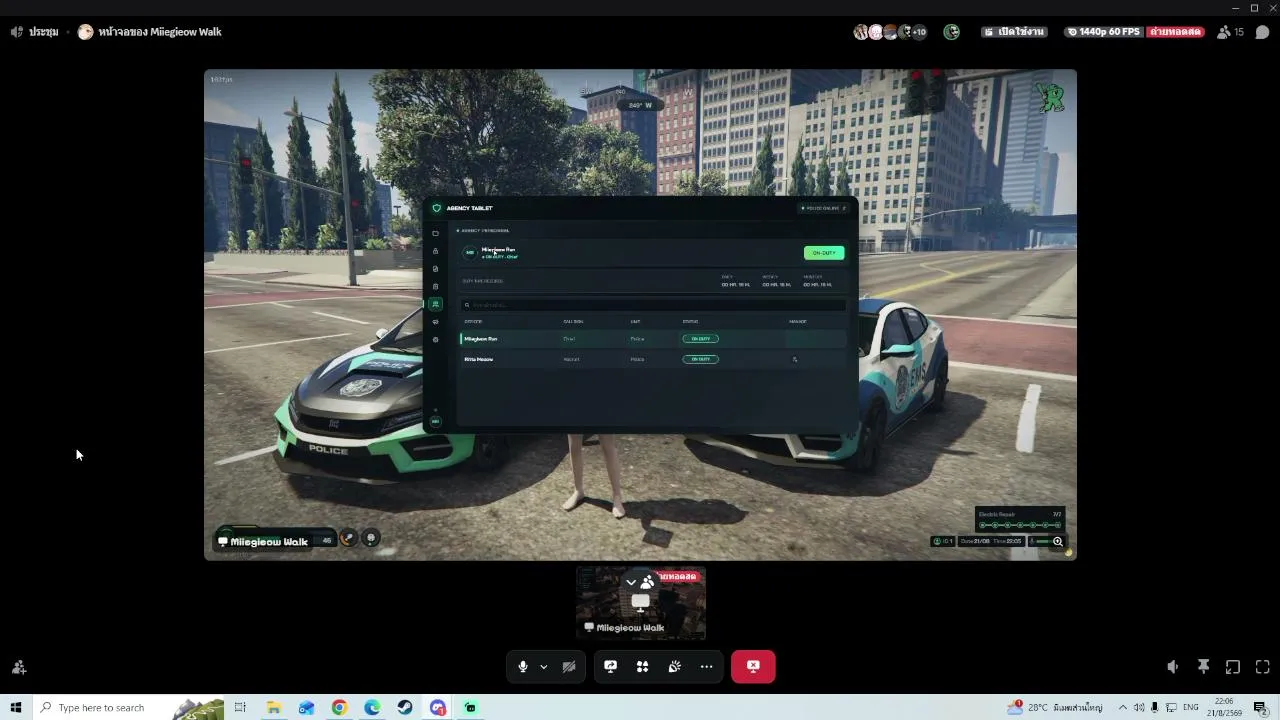Open the document icon in tablet sidebar
This screenshot has width=1280, height=720.
[x=435, y=269]
